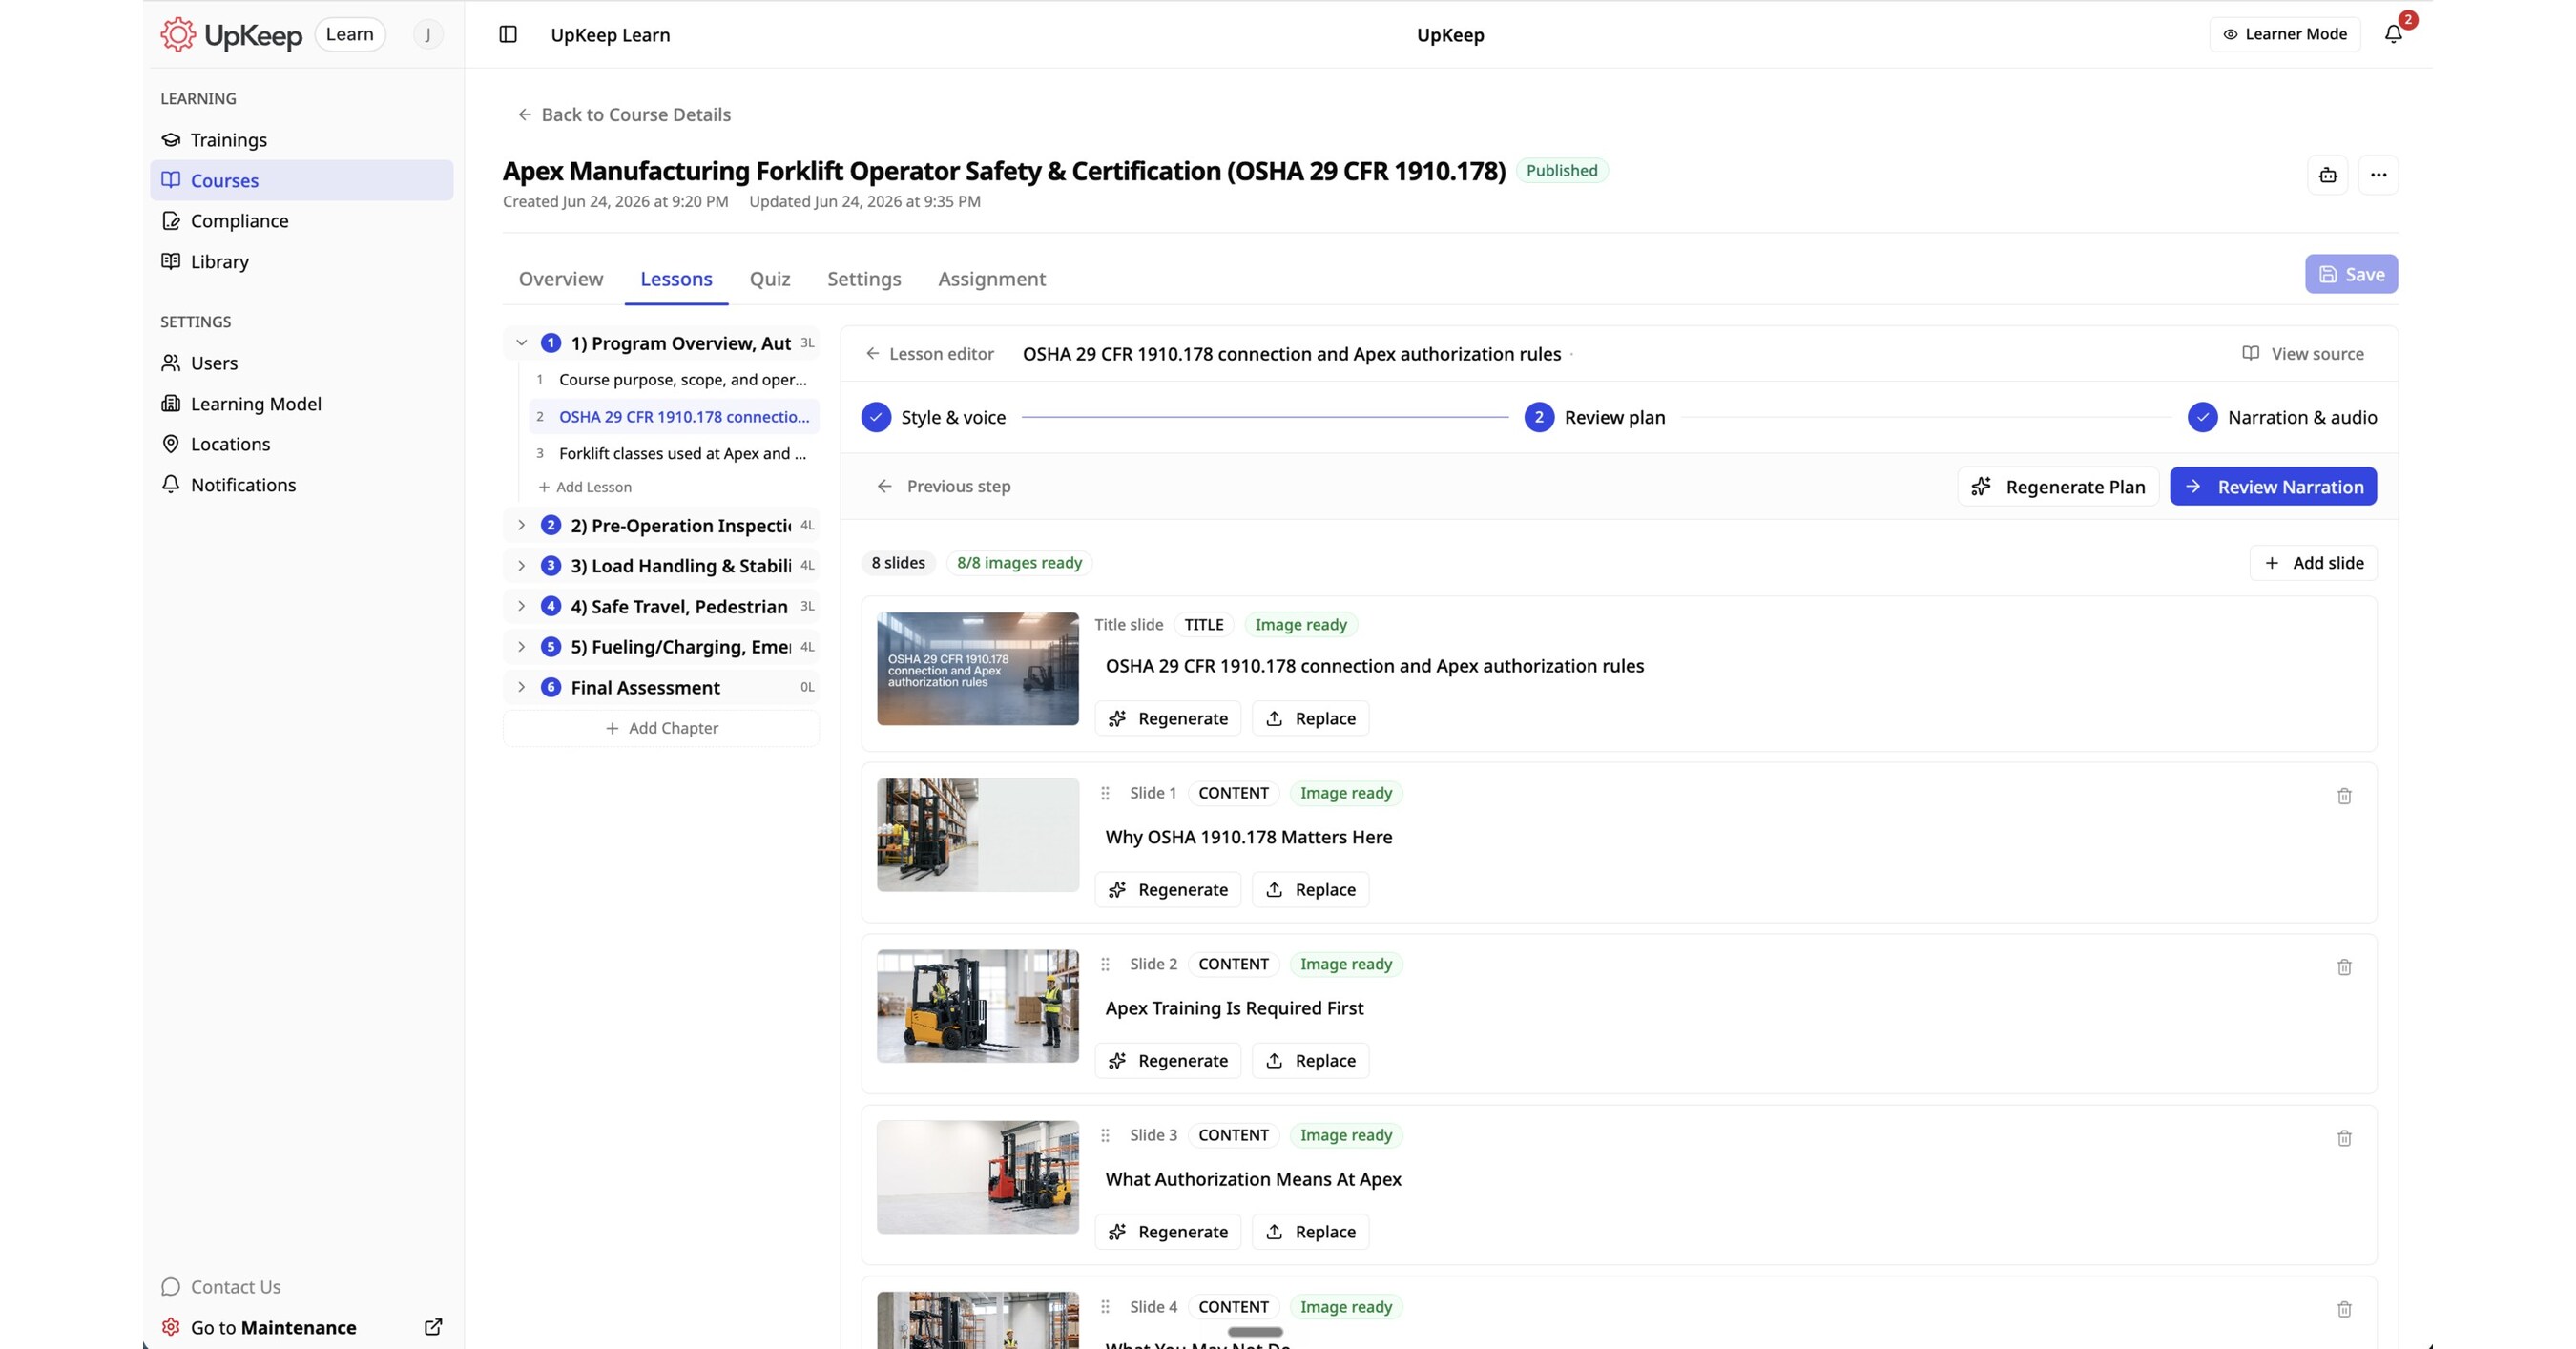Regenerate Slide 1 image

point(1168,890)
